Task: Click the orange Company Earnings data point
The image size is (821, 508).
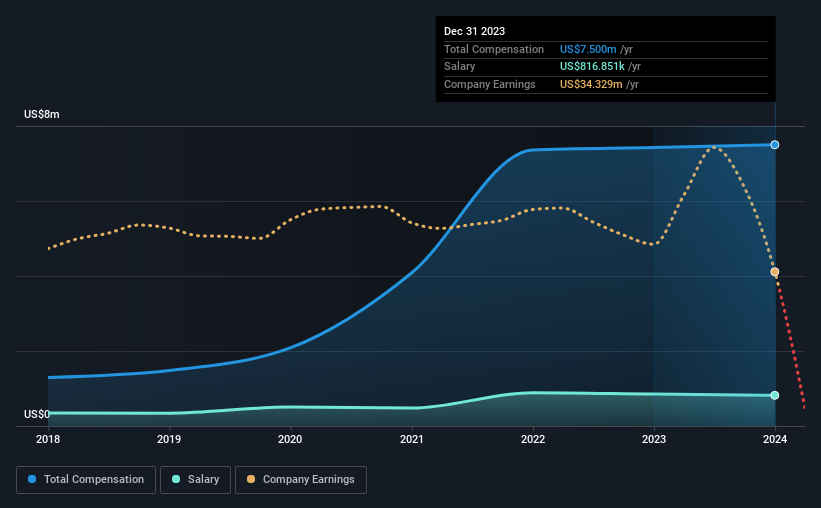Action: click(774, 272)
